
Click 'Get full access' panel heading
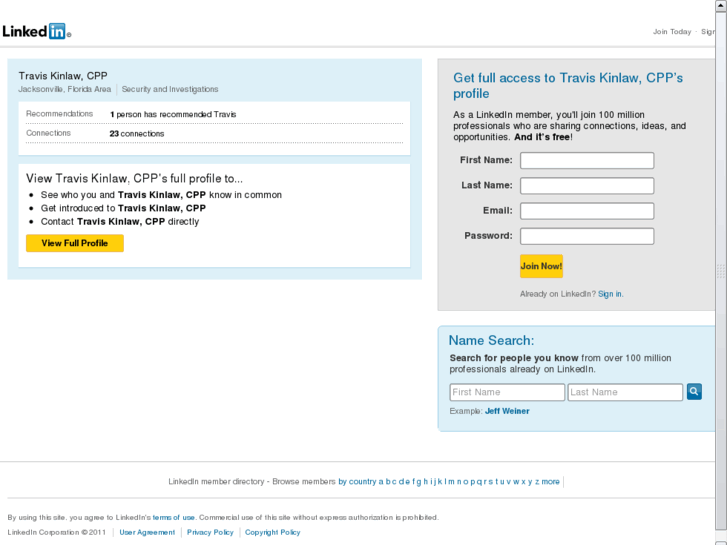point(568,85)
